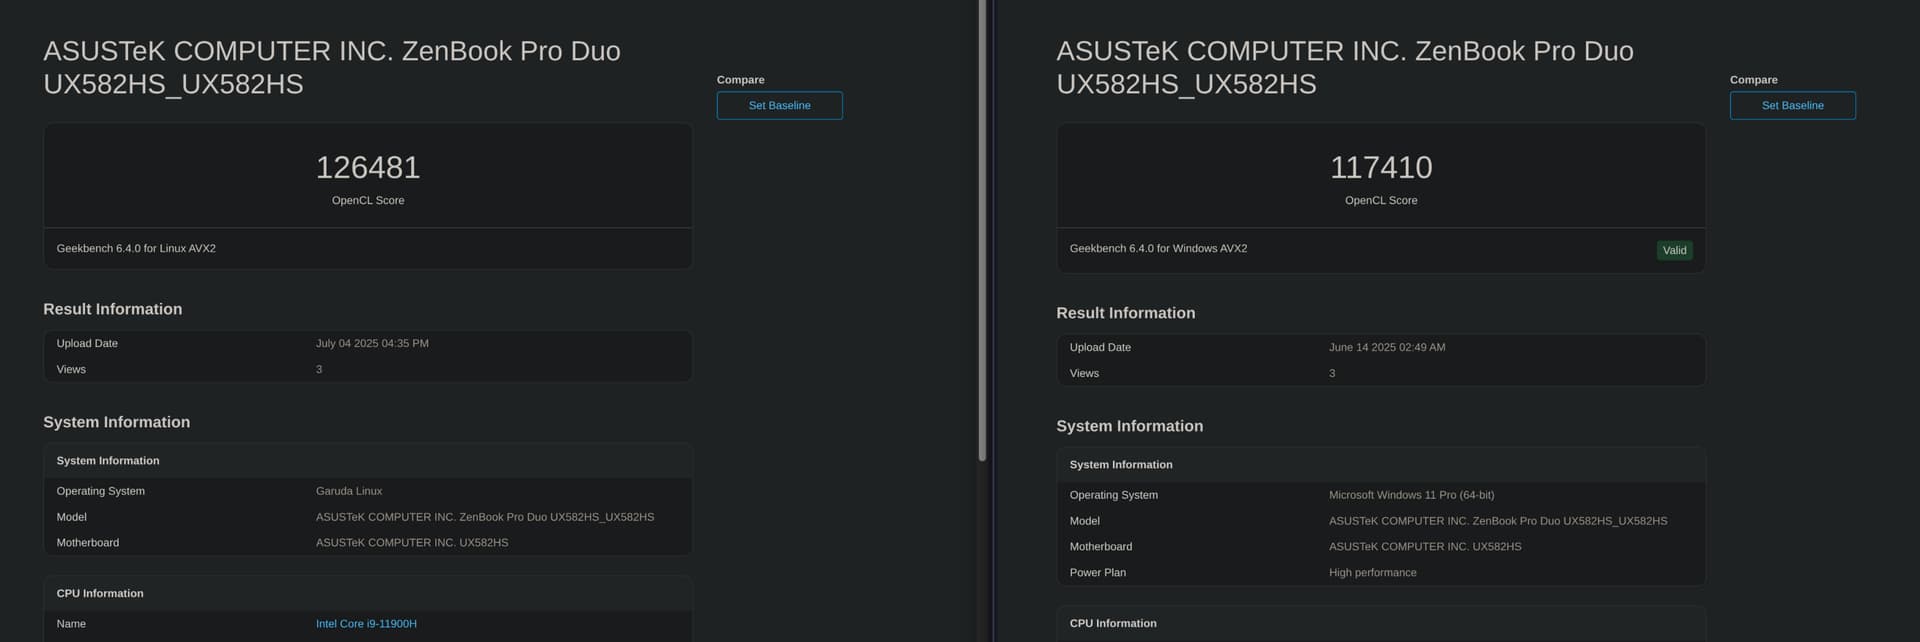
Task: Click the left window's ZenBook Pro Duo title
Action: (332, 67)
